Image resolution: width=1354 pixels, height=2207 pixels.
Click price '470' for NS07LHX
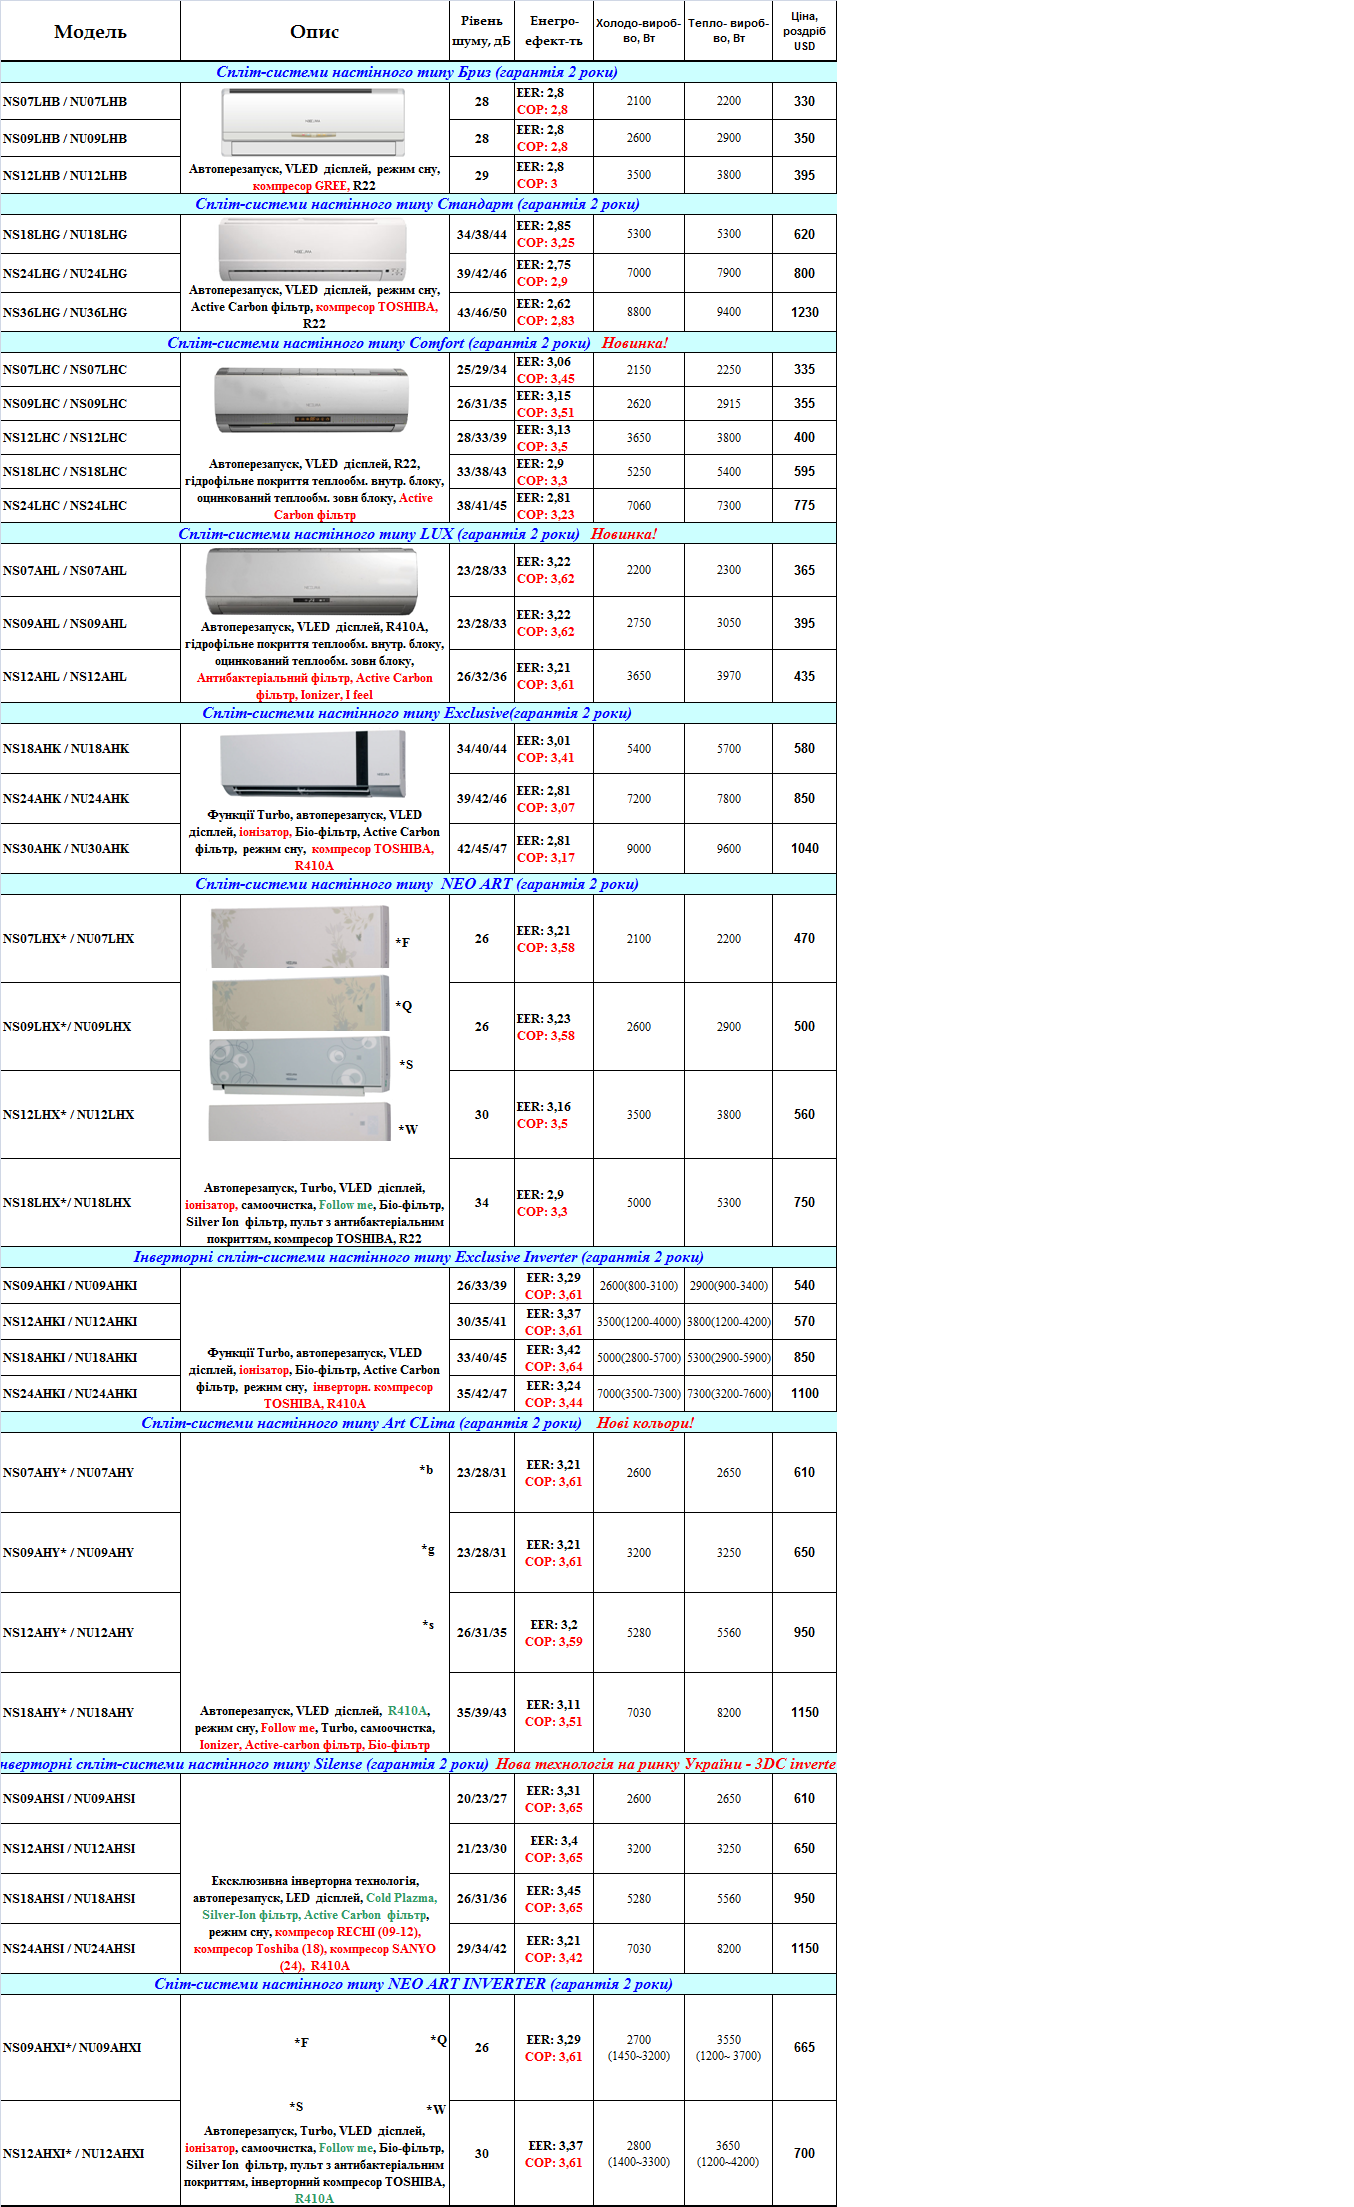[x=804, y=938]
